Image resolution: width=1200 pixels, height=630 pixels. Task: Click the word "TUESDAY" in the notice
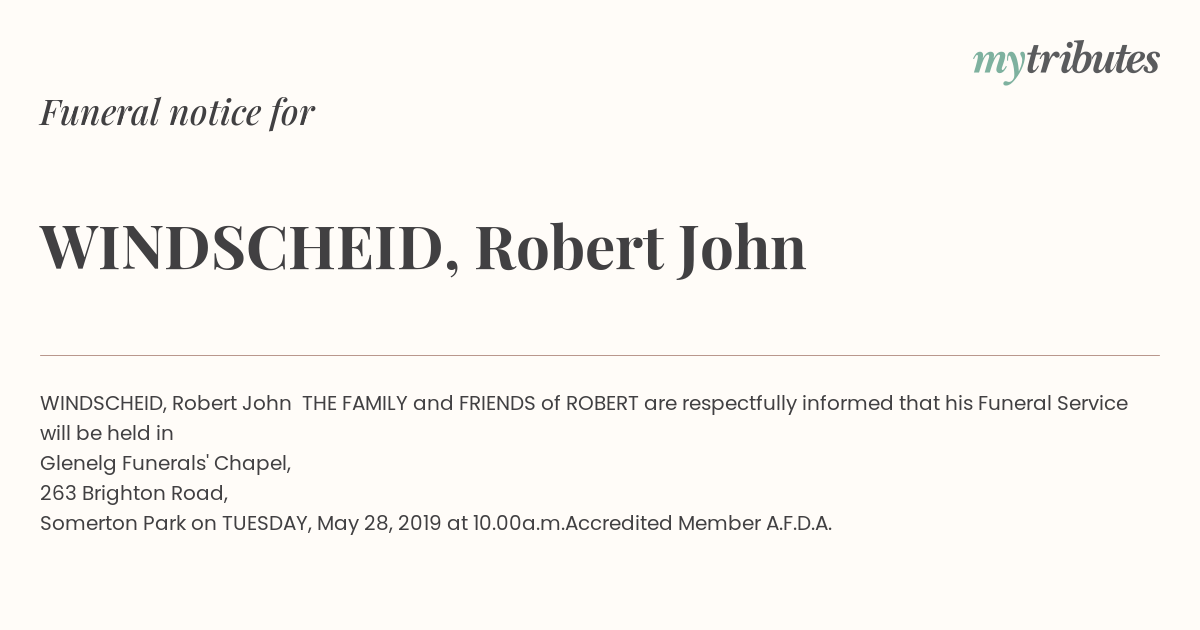(265, 523)
